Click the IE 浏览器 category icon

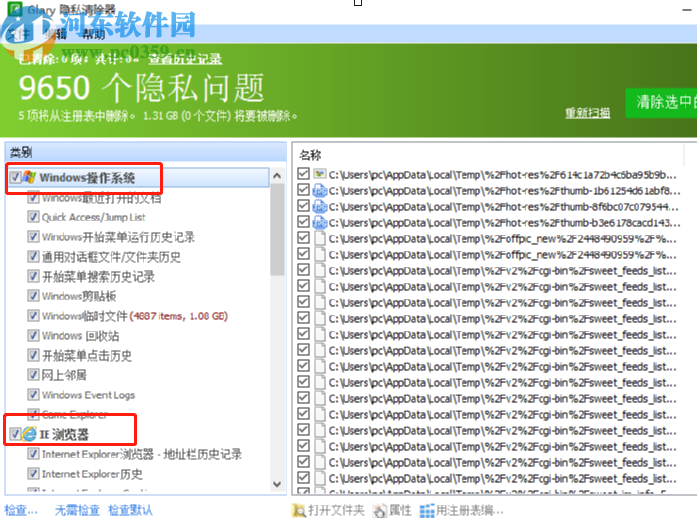(29, 434)
